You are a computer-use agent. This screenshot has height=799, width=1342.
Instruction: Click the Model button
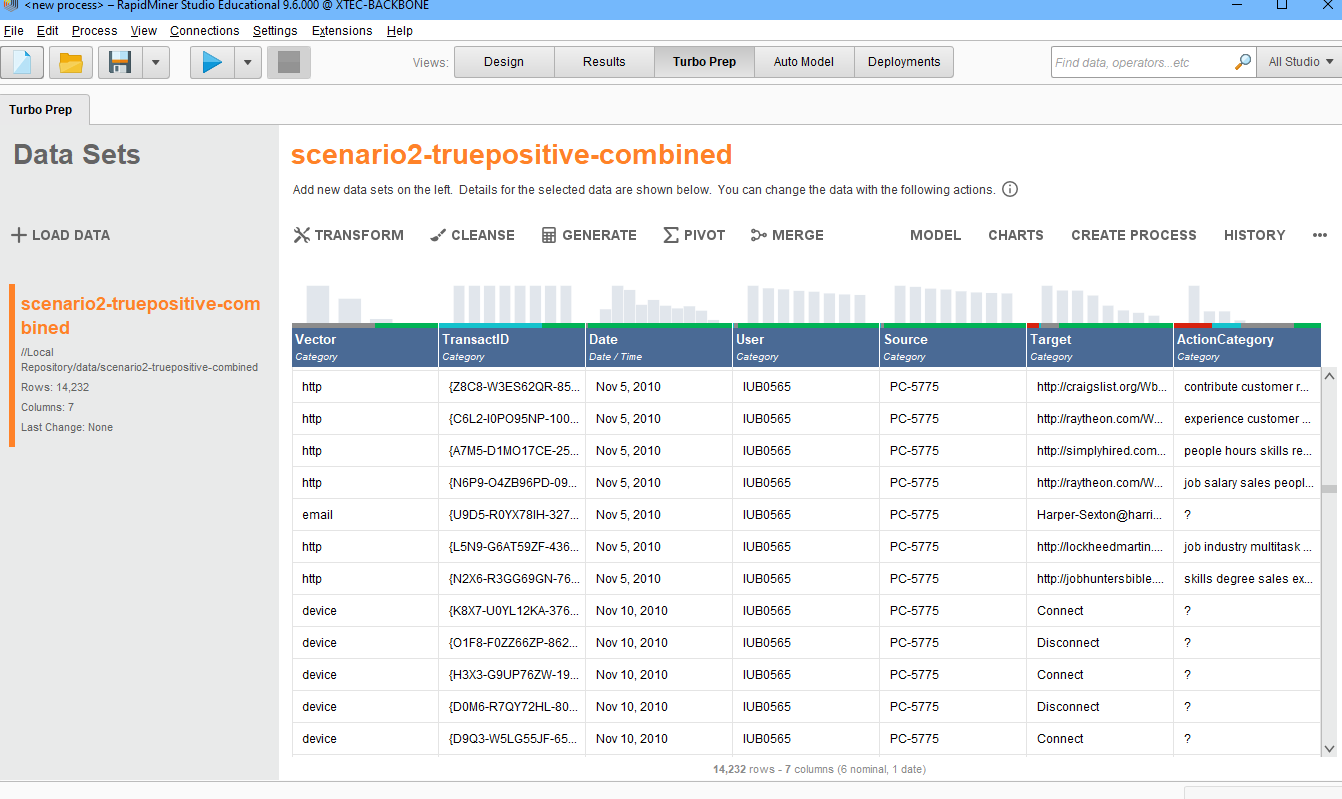pos(935,235)
